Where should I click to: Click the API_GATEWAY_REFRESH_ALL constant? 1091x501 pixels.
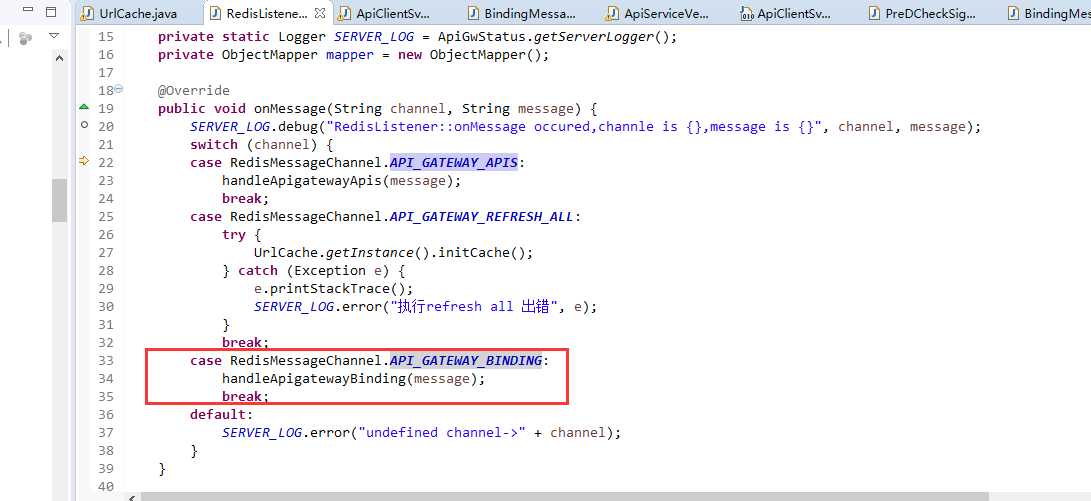[481, 216]
